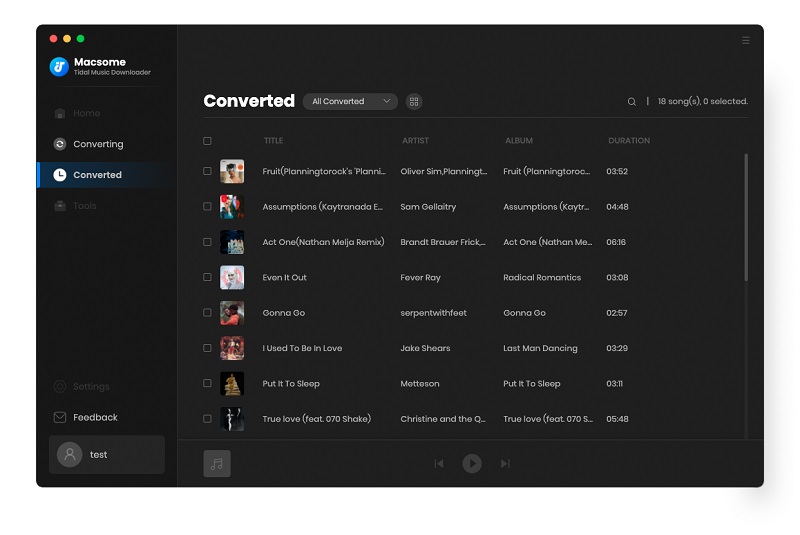
Task: Click '18 song(s), 0 selected.' status text
Action: pyautogui.click(x=703, y=101)
